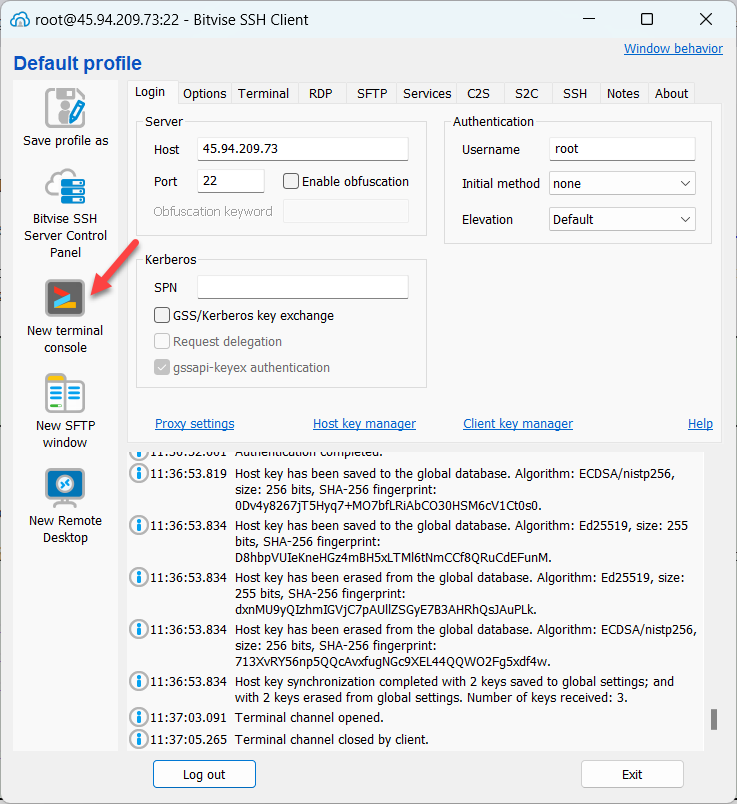The height and width of the screenshot is (804, 737).
Task: Click the log panel scrollbar thumb
Action: click(x=713, y=719)
